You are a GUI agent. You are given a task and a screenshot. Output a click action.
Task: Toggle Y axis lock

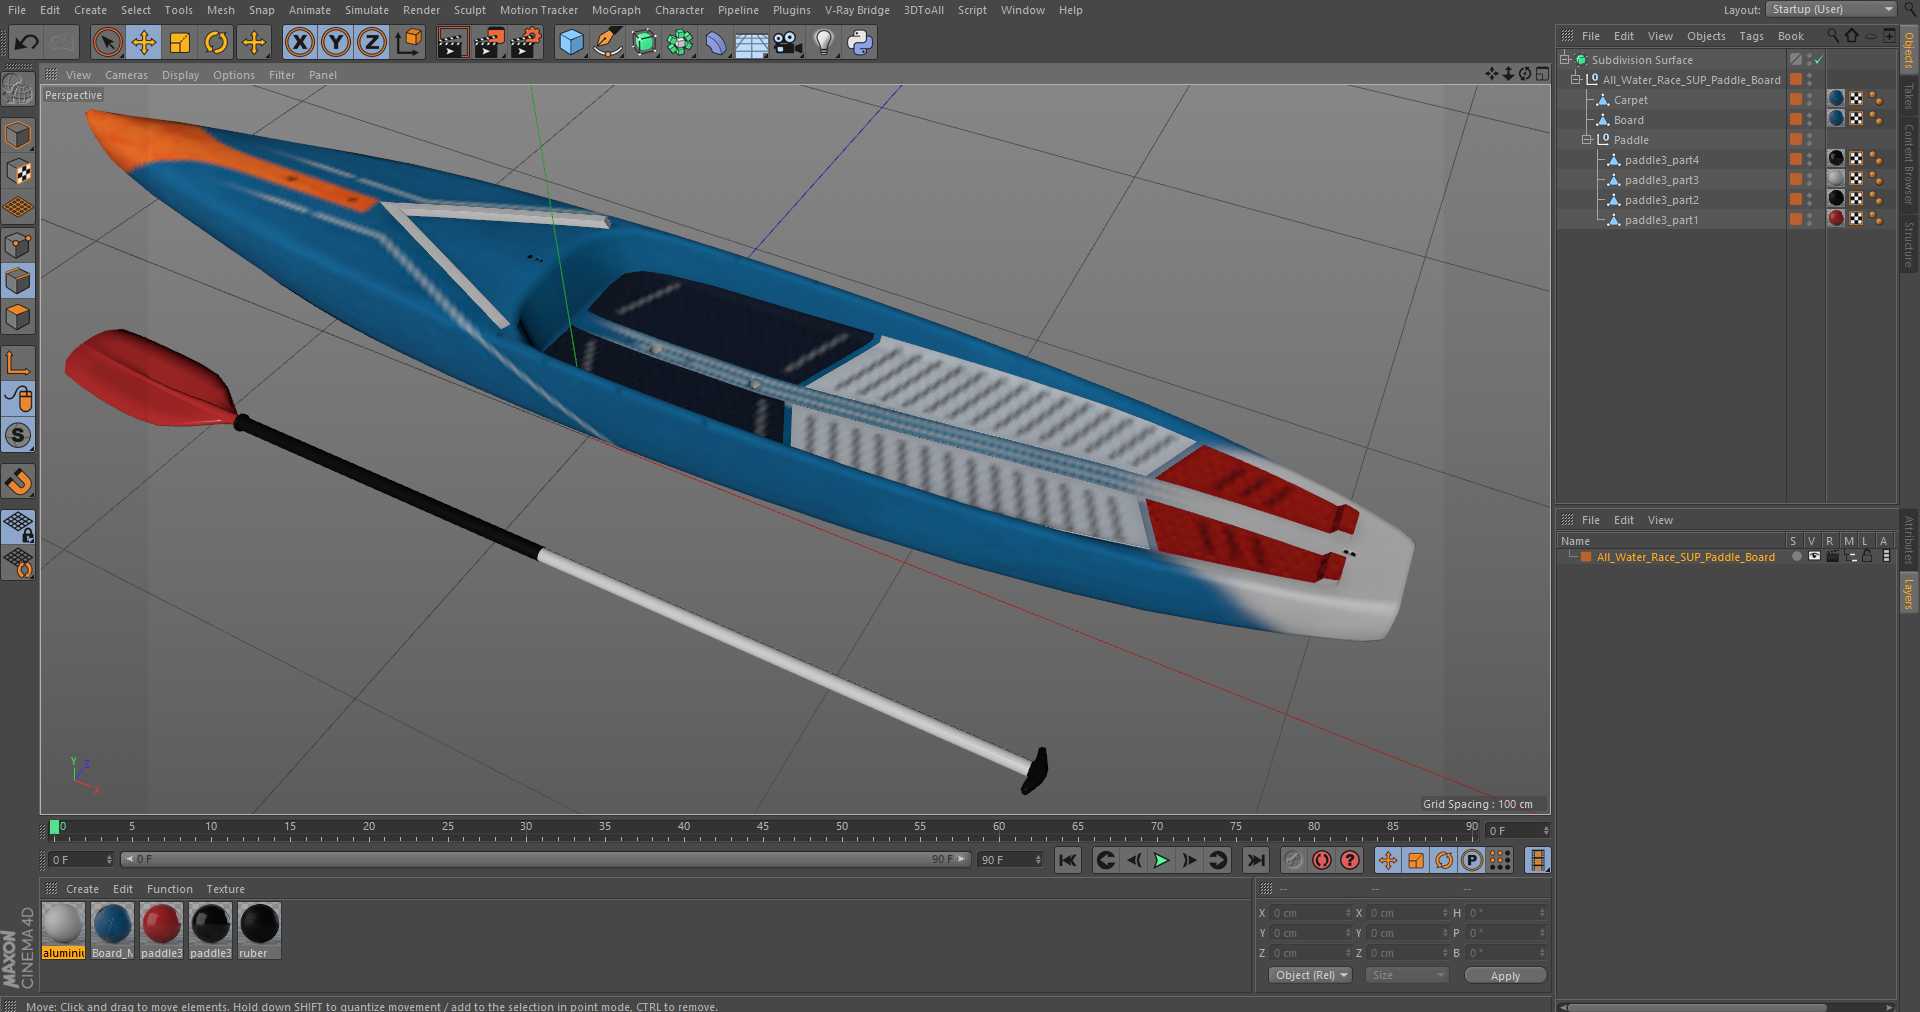[336, 42]
